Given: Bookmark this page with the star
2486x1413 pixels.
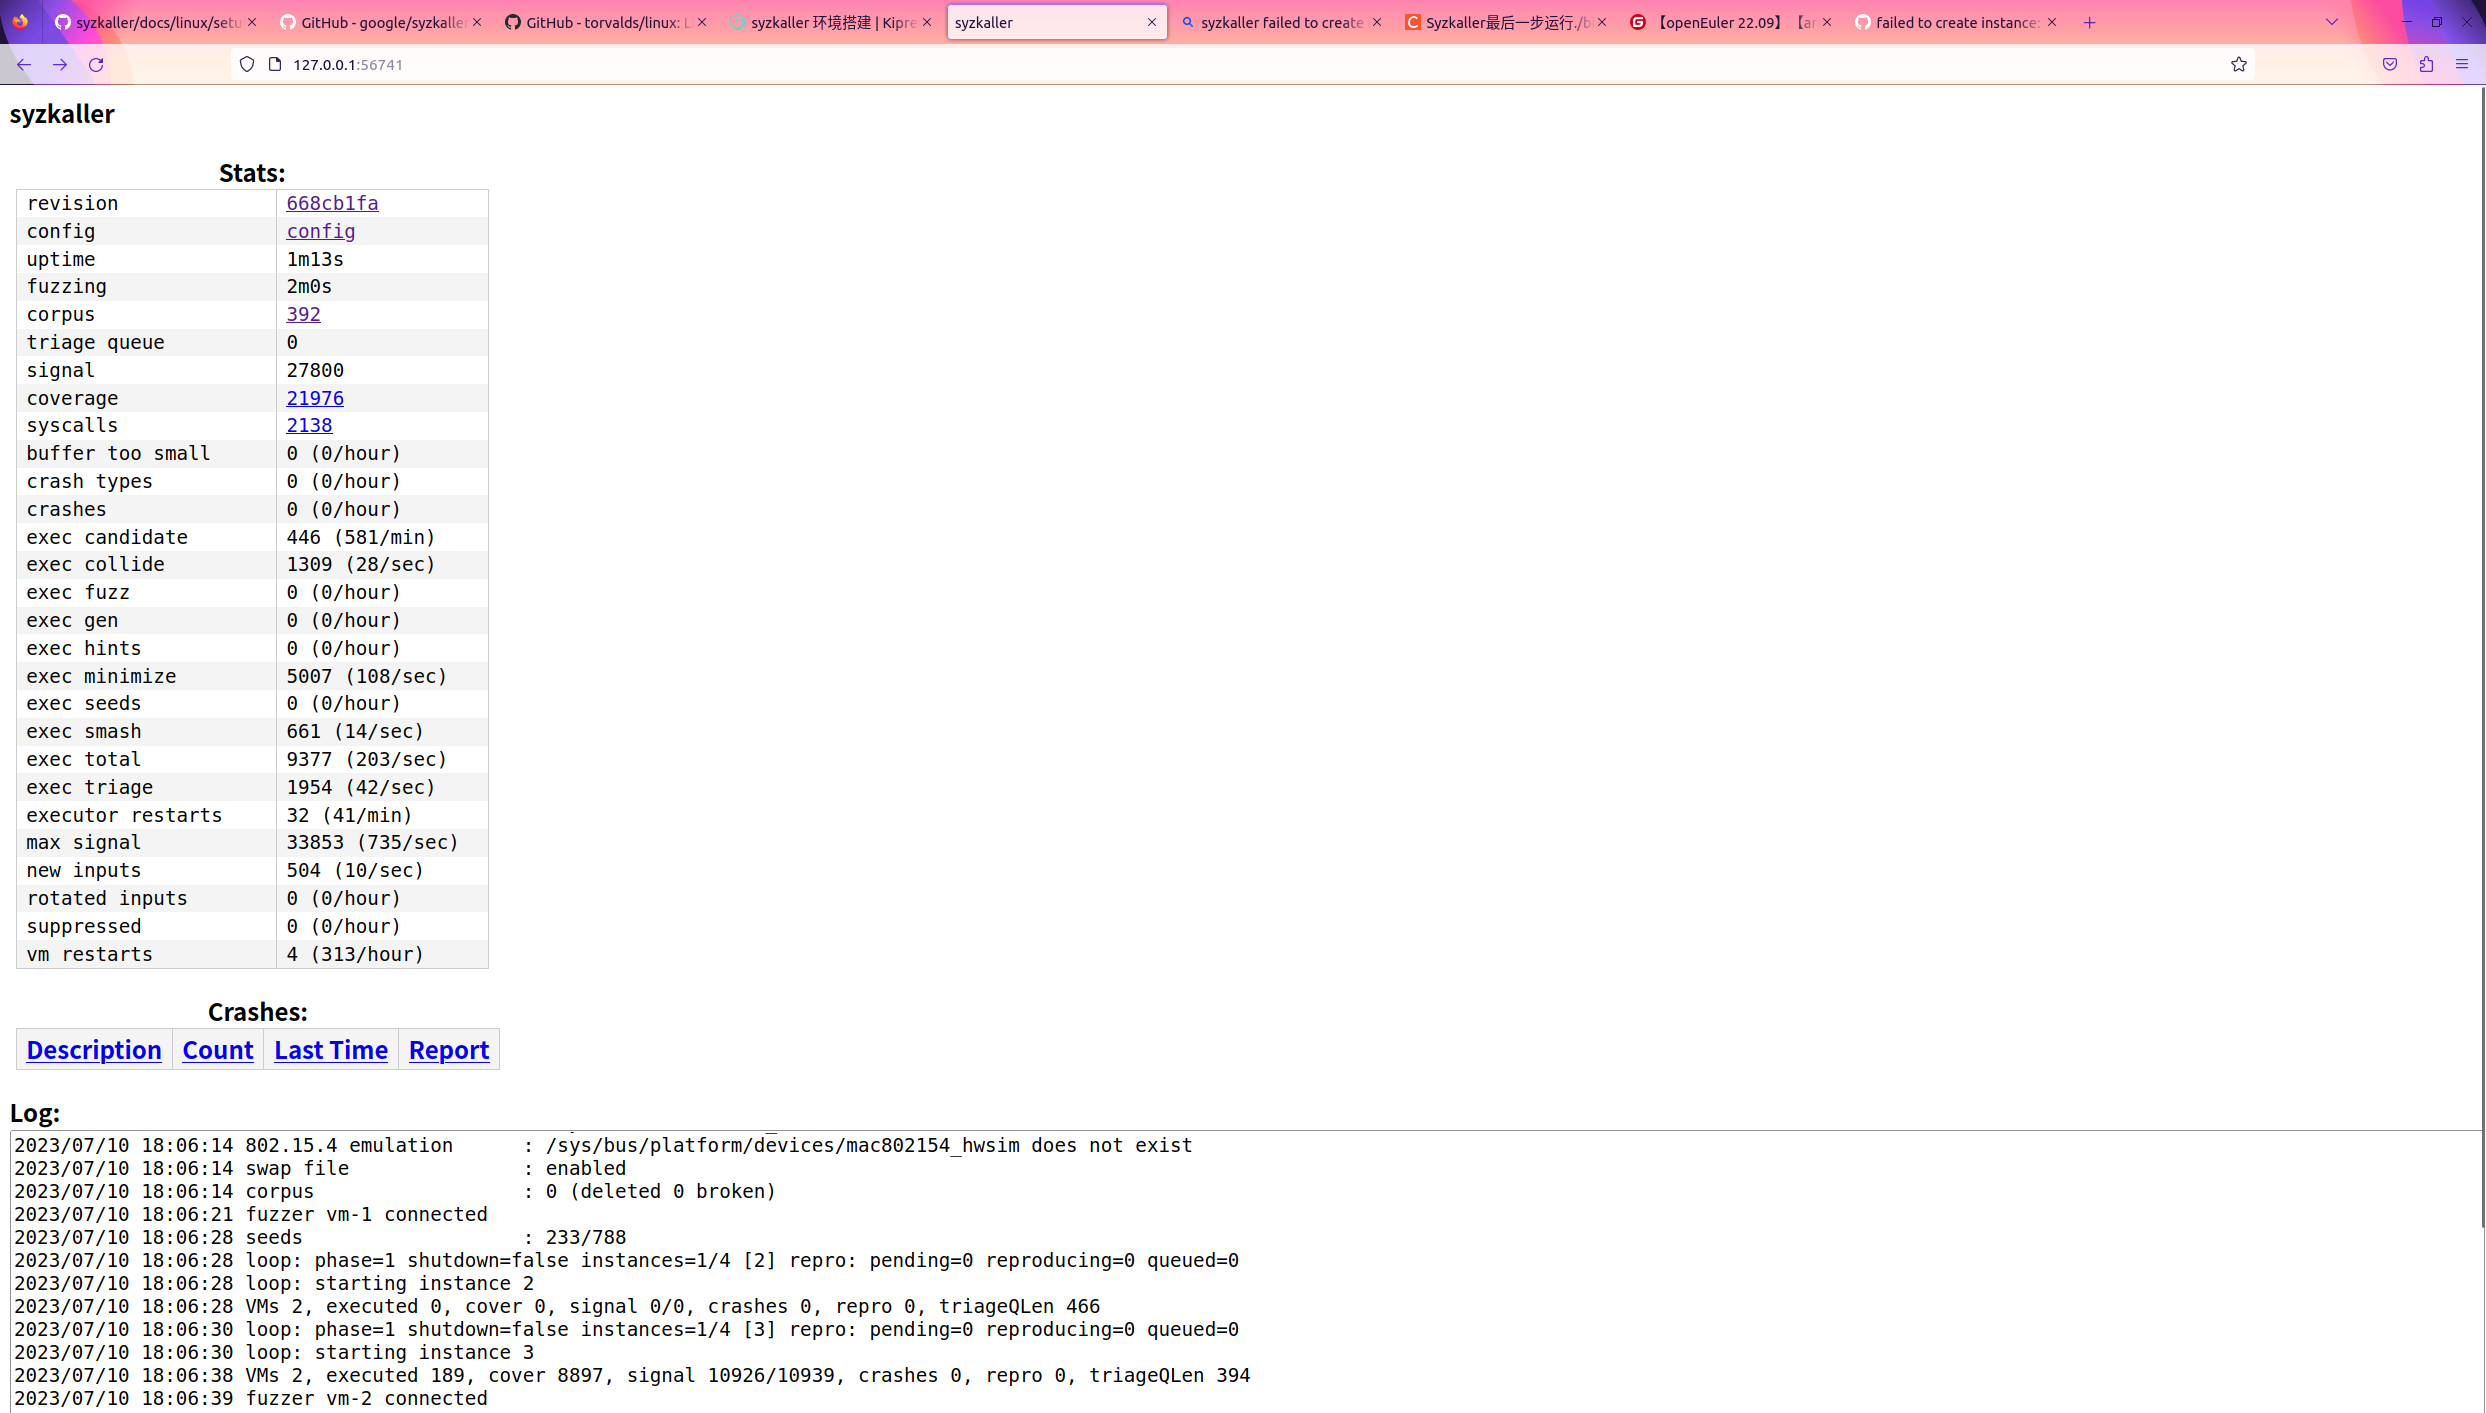Looking at the screenshot, I should (x=2238, y=64).
